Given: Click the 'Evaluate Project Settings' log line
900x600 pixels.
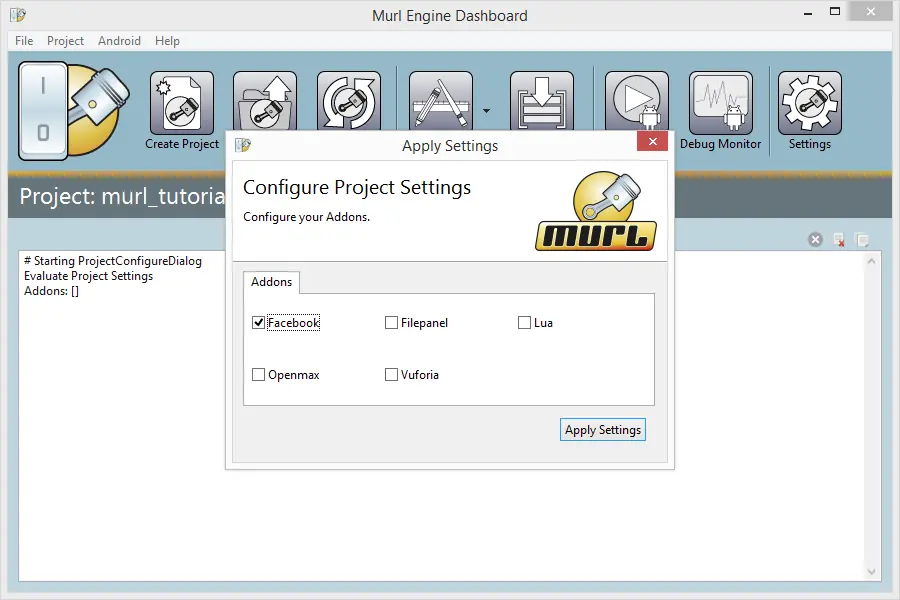Looking at the screenshot, I should pos(88,276).
